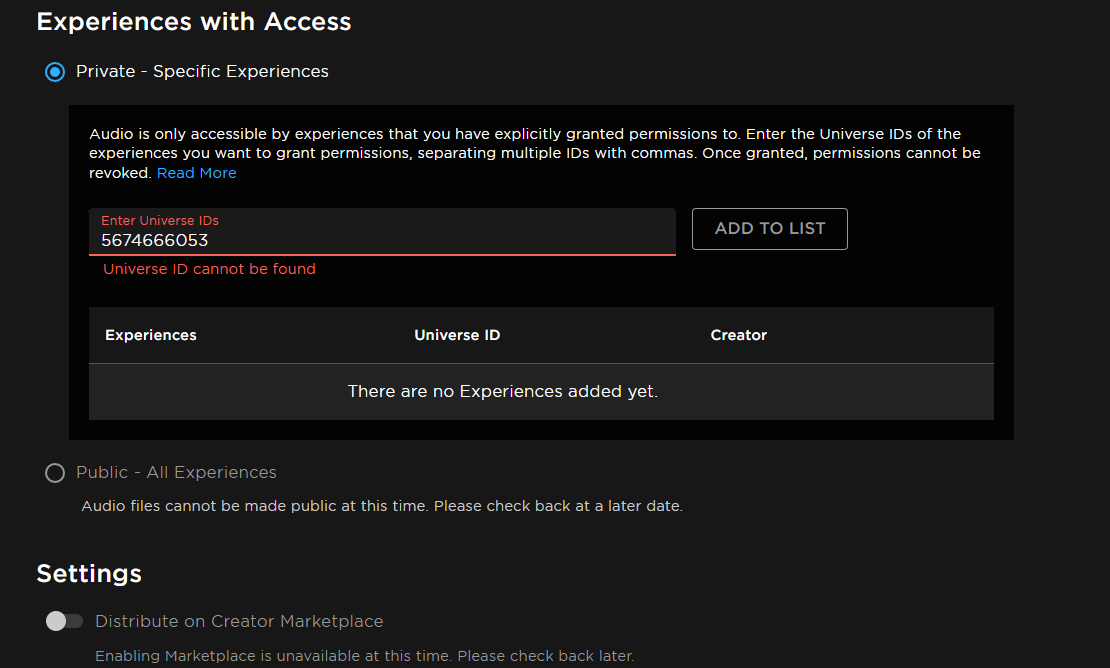The height and width of the screenshot is (668, 1110).
Task: Click the "Universe ID" column header
Action: click(457, 335)
